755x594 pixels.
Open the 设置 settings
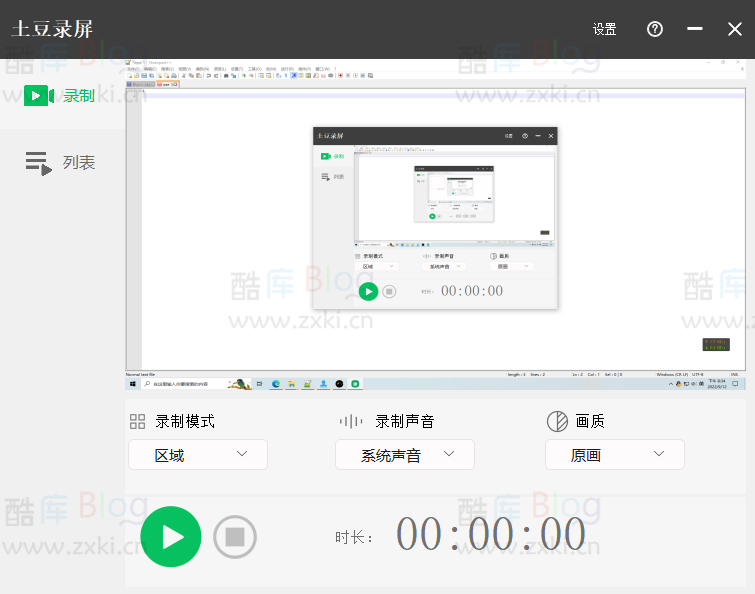[x=604, y=29]
